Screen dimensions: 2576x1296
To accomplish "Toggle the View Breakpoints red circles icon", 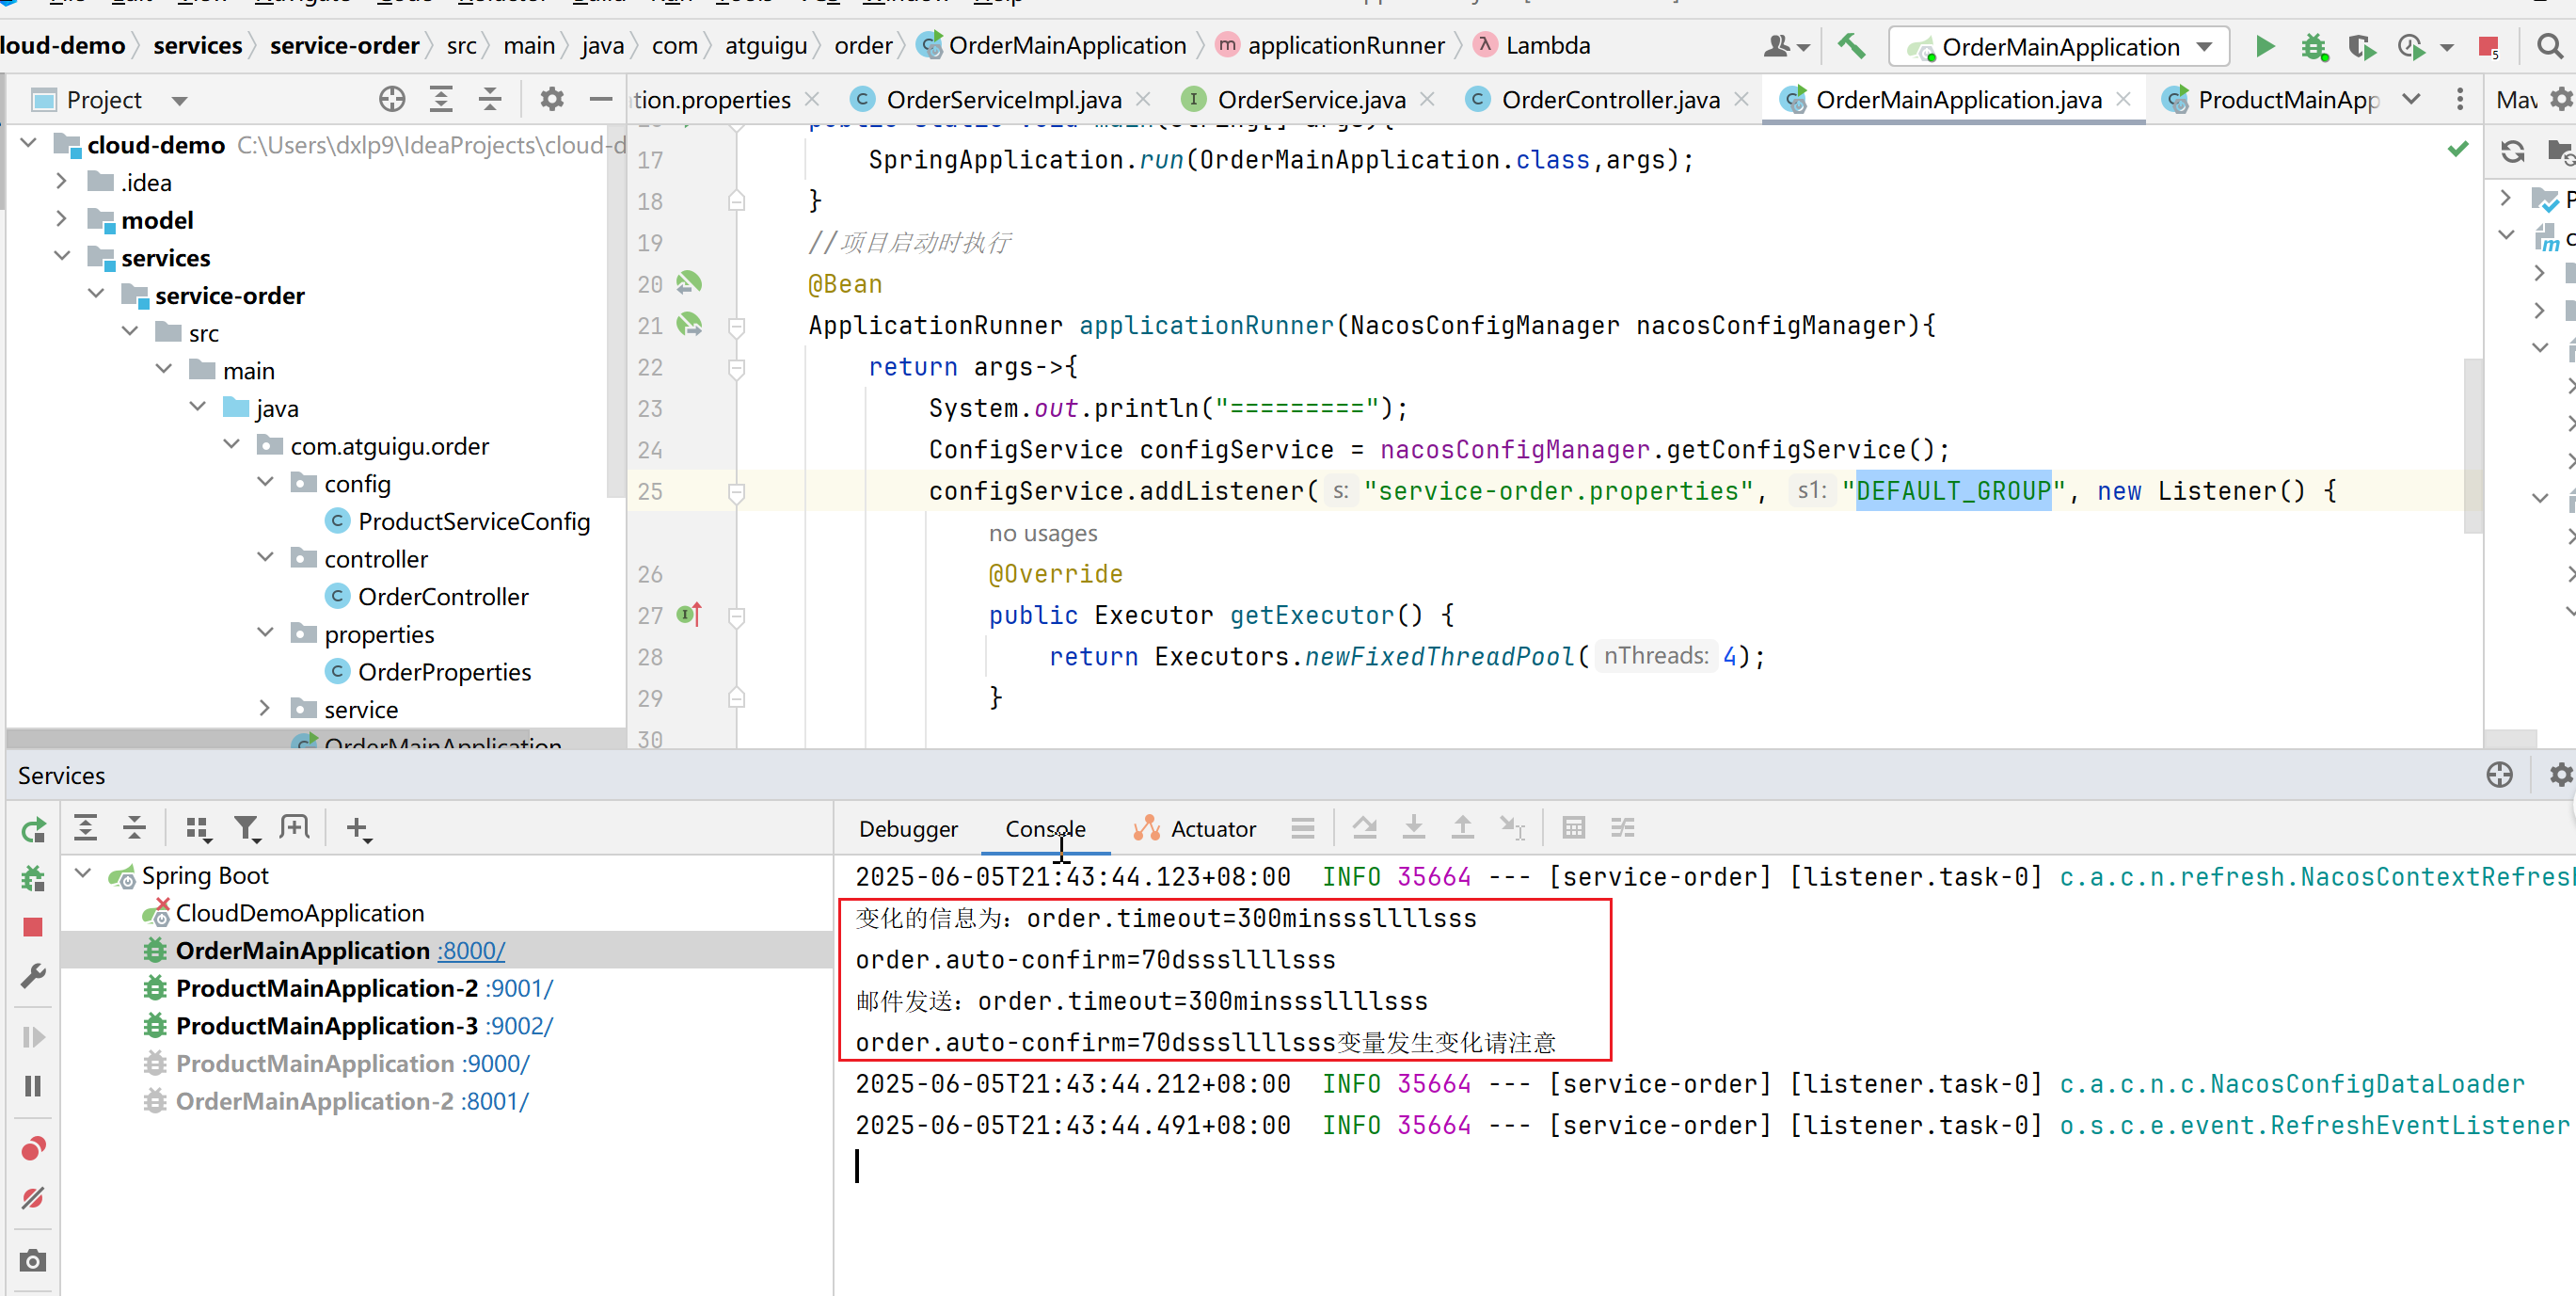I will 33,1148.
